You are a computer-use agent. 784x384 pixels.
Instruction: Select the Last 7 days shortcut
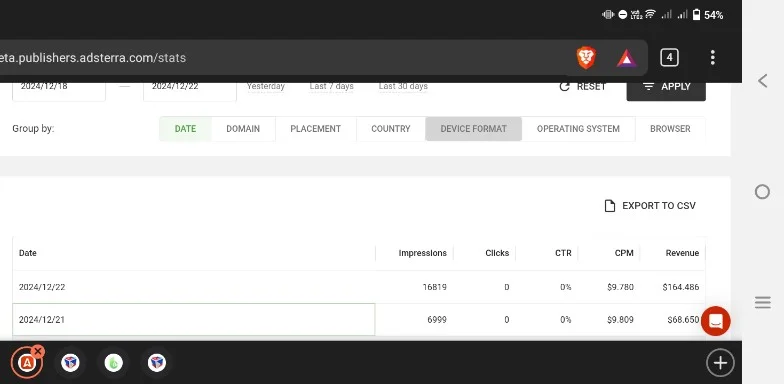pos(332,86)
